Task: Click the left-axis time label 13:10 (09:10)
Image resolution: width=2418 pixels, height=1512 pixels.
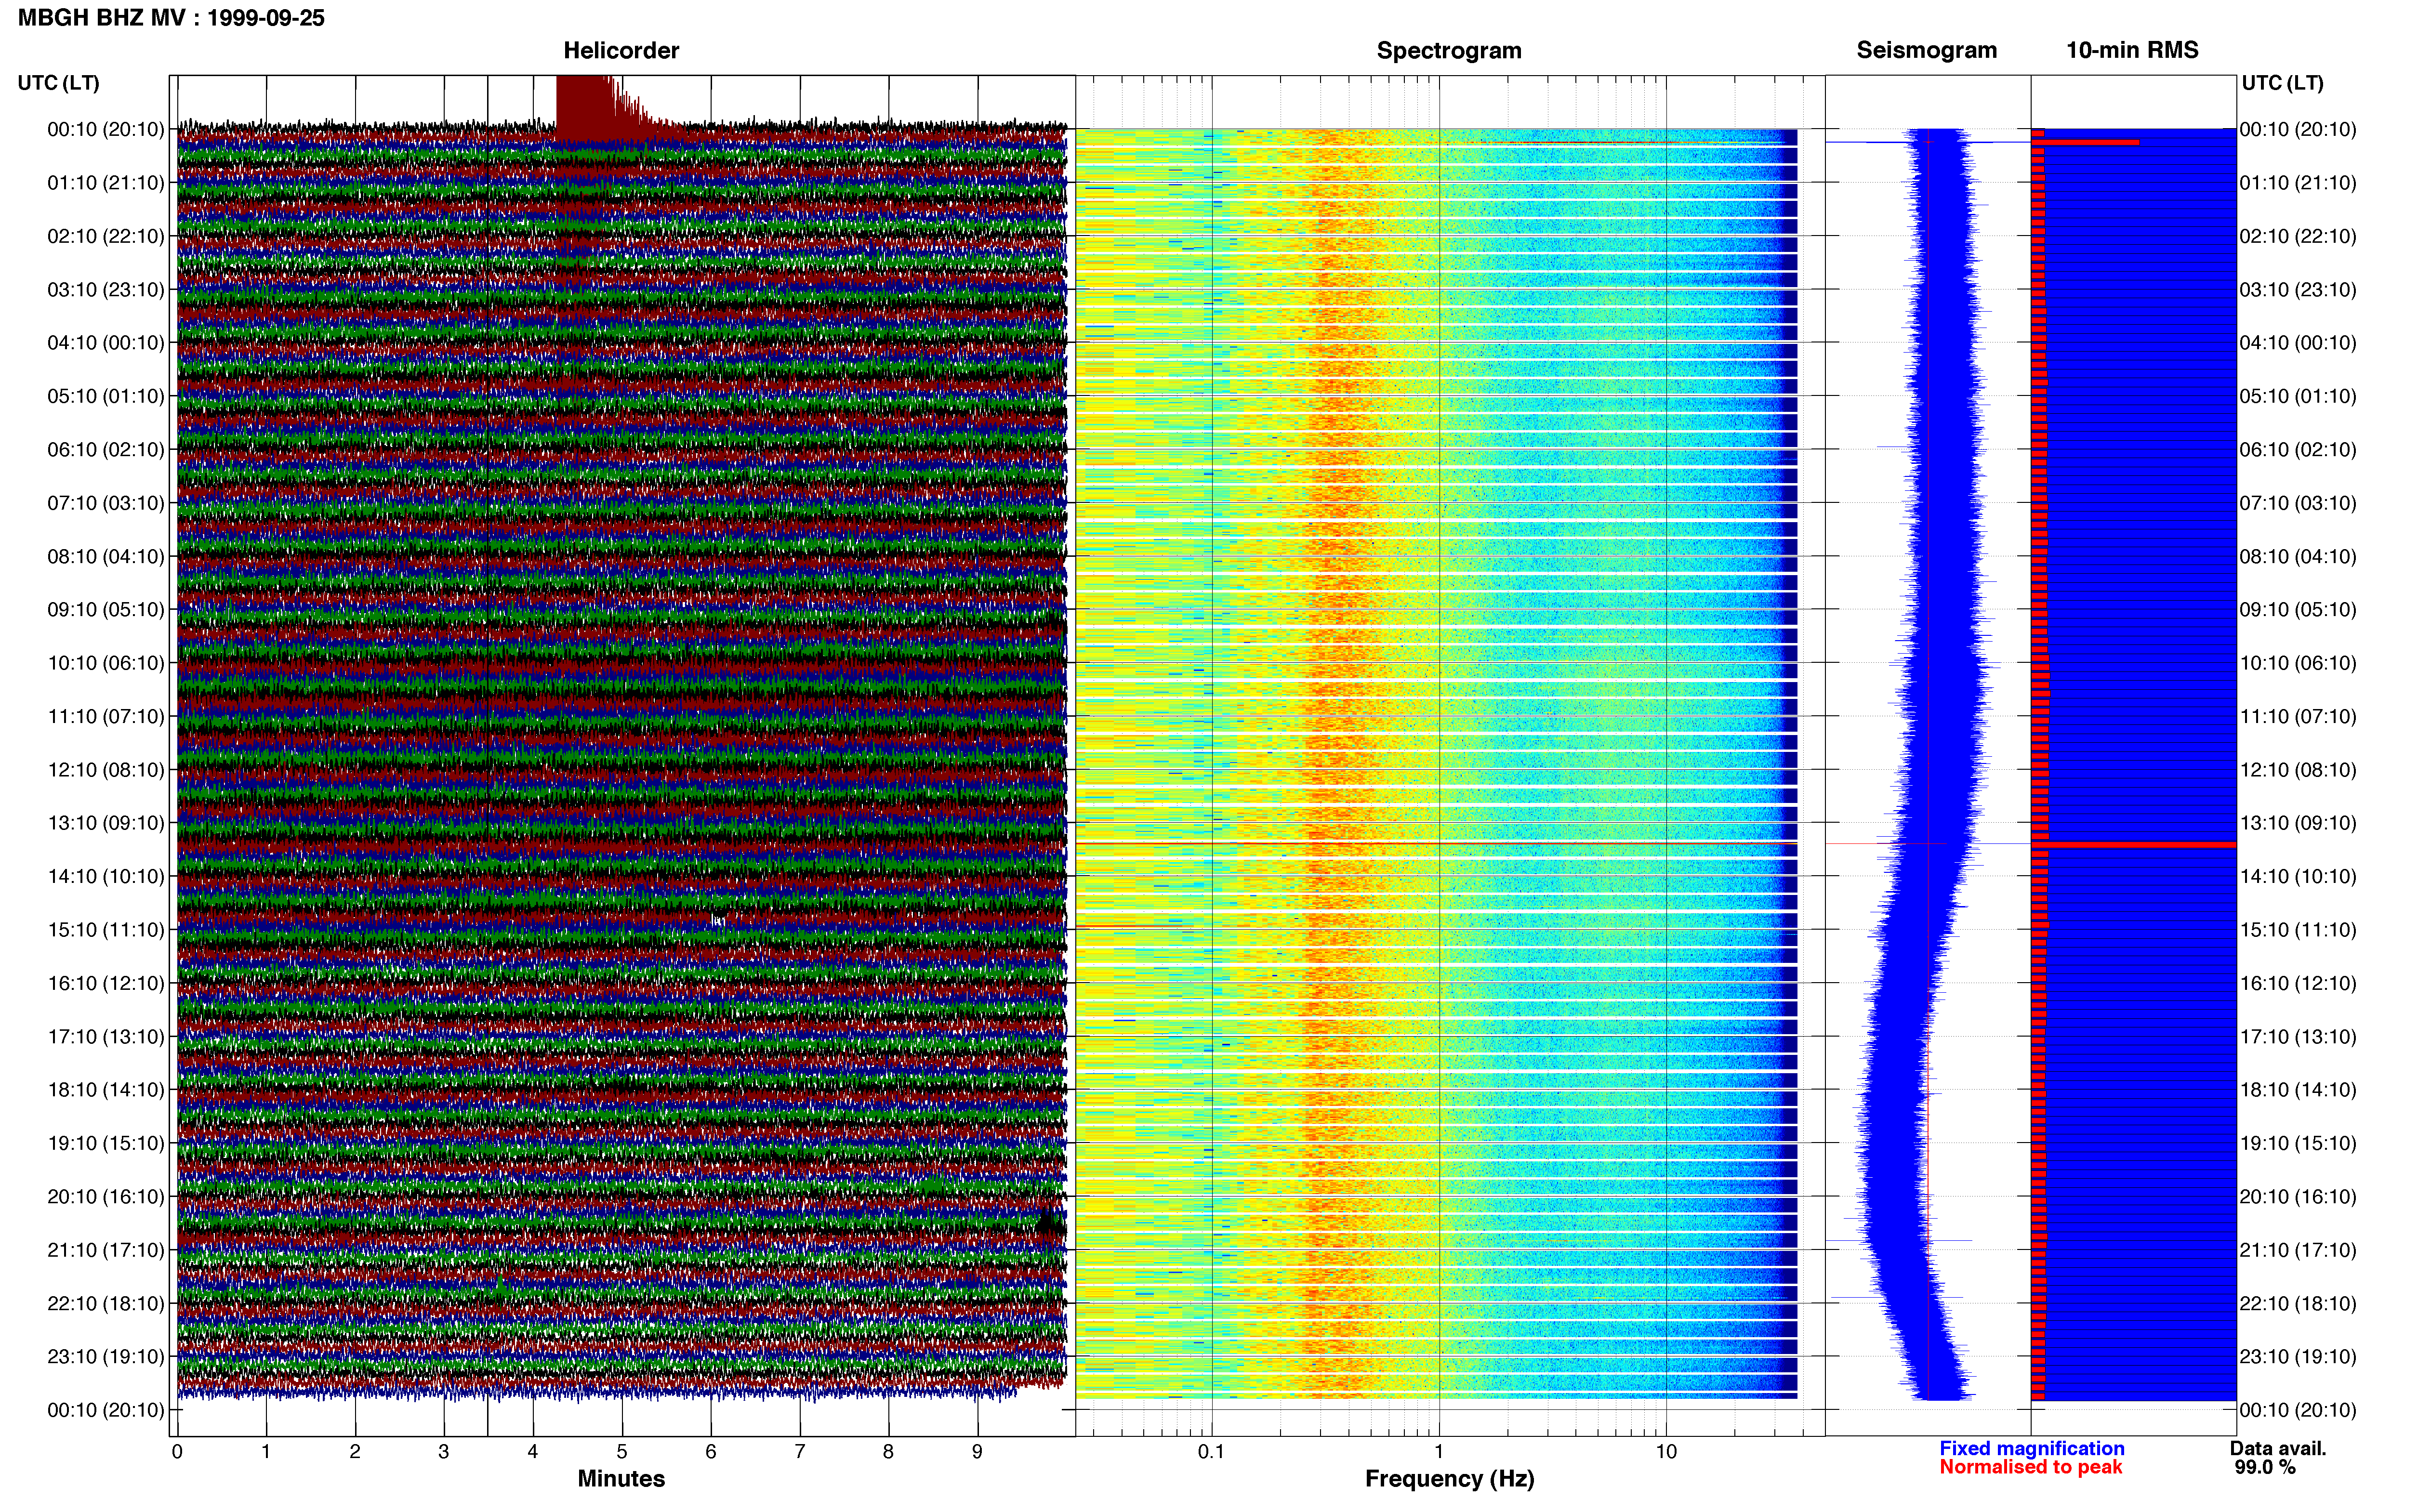Action: (x=106, y=823)
